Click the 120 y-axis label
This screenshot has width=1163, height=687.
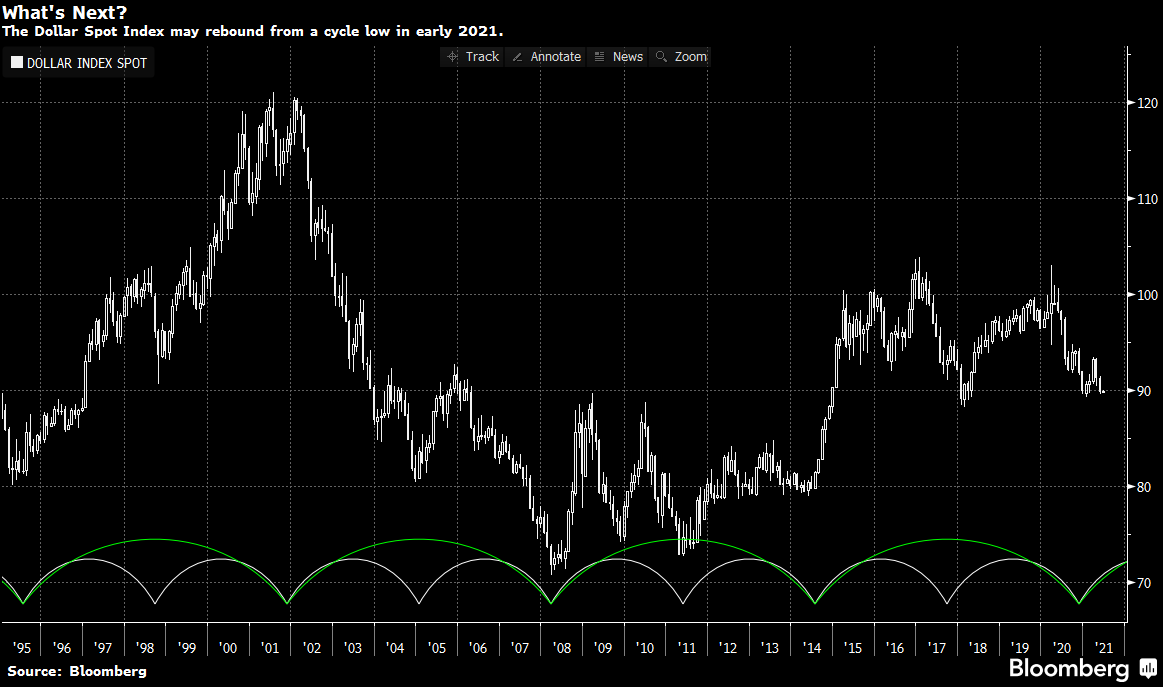point(1147,103)
